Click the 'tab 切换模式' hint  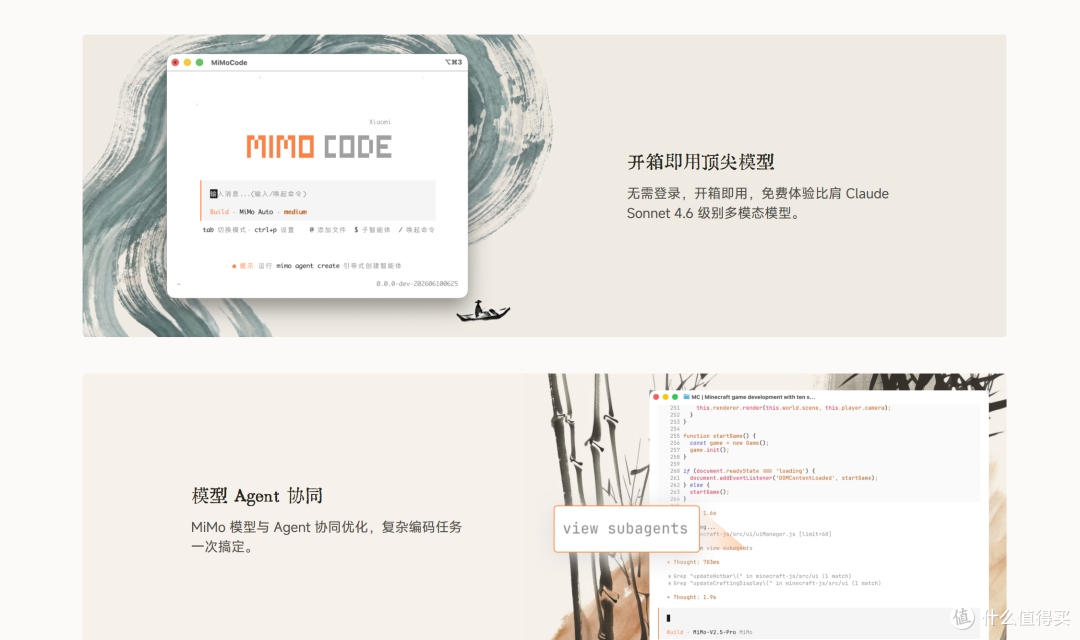coord(224,230)
